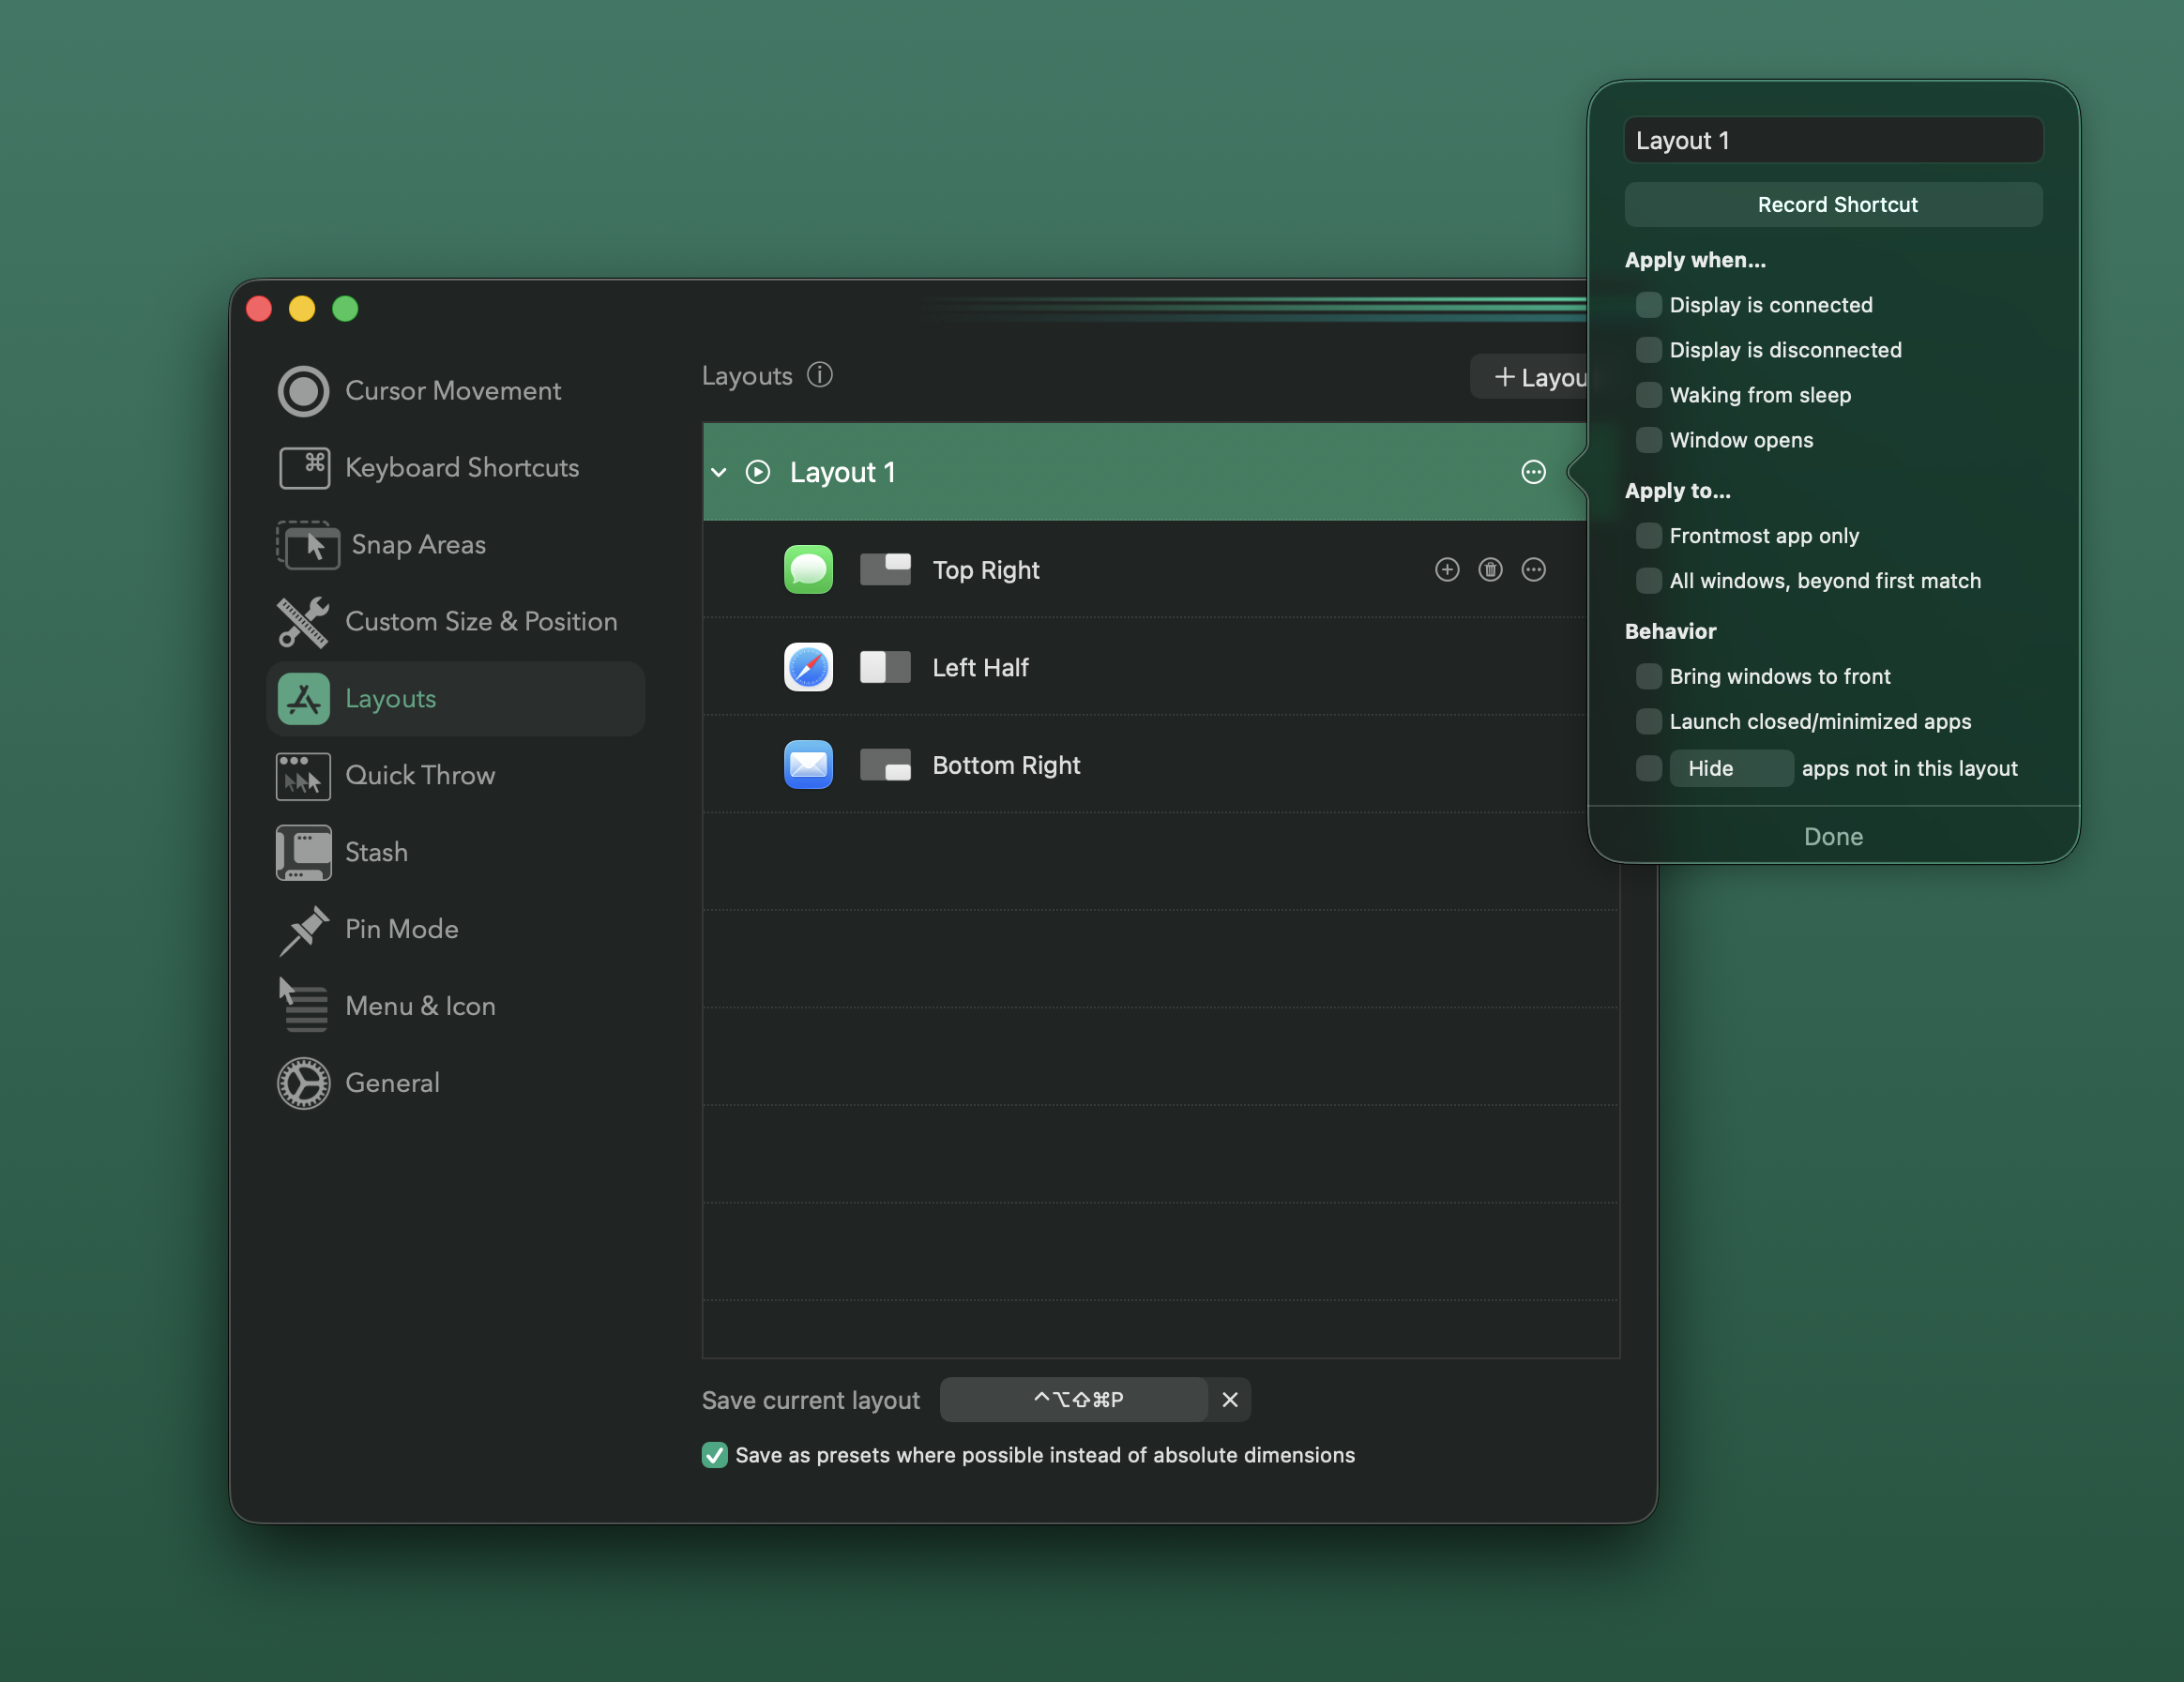This screenshot has height=1682, width=2184.
Task: Open the more options icon on Layout 1
Action: coord(1533,472)
